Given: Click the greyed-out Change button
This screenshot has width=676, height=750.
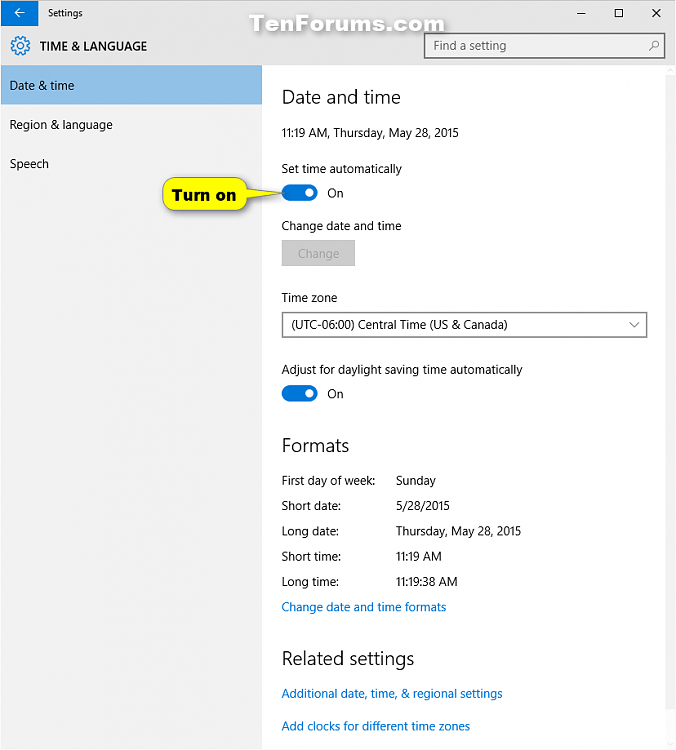Looking at the screenshot, I should (318, 253).
